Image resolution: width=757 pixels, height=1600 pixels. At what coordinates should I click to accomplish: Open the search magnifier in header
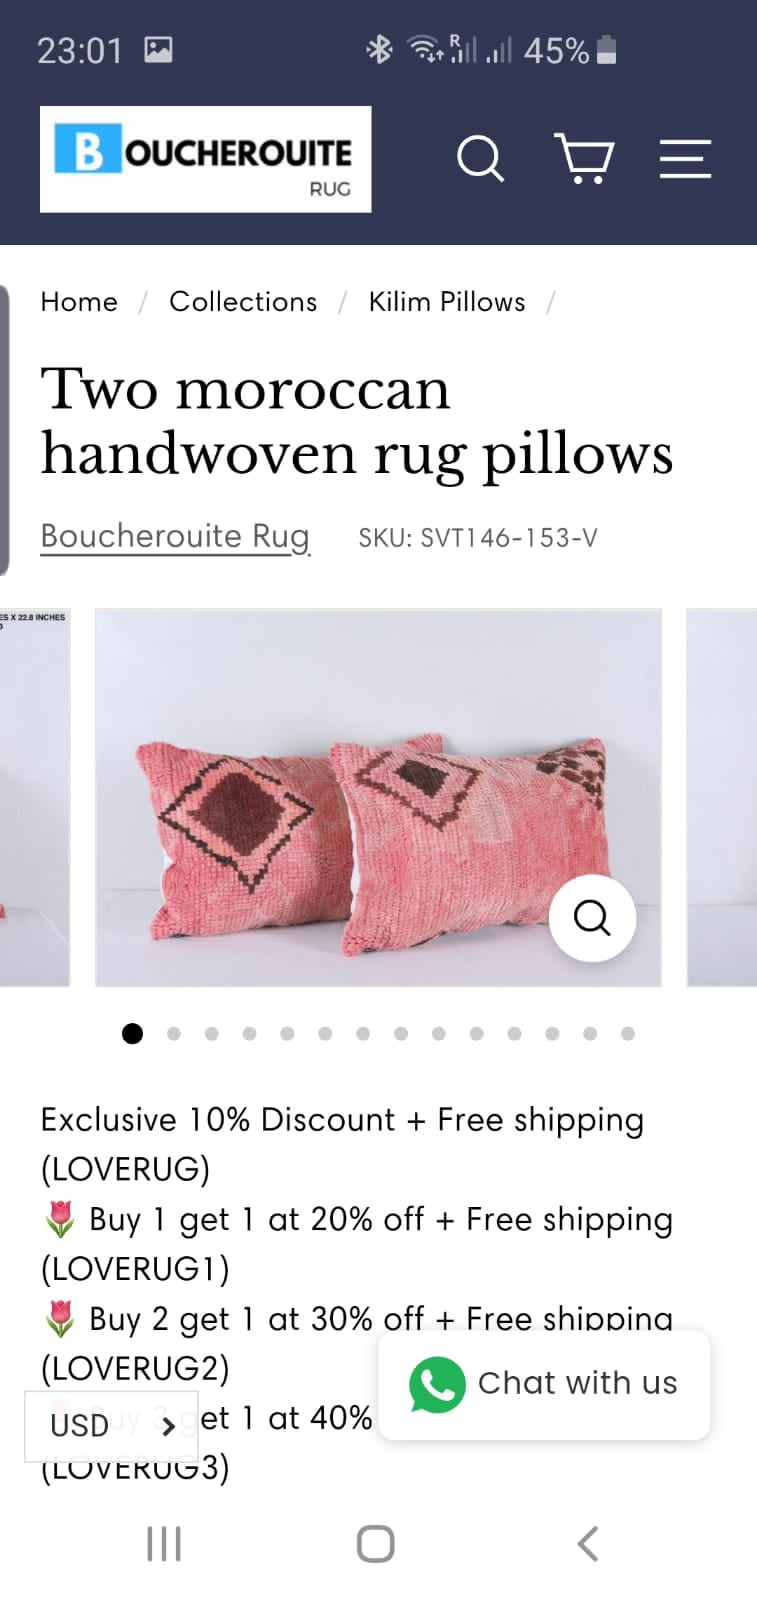point(480,159)
